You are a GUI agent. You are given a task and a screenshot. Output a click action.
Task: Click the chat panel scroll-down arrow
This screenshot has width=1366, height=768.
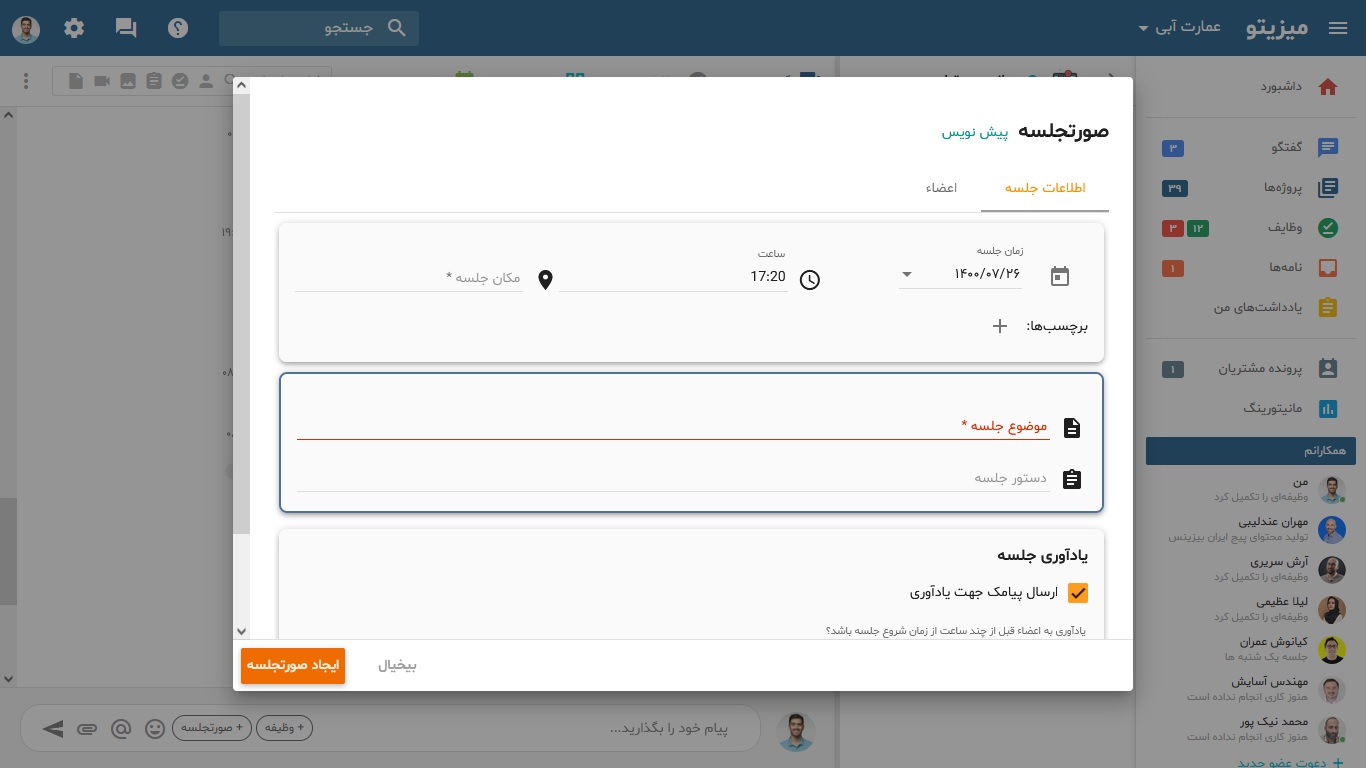tap(8, 679)
